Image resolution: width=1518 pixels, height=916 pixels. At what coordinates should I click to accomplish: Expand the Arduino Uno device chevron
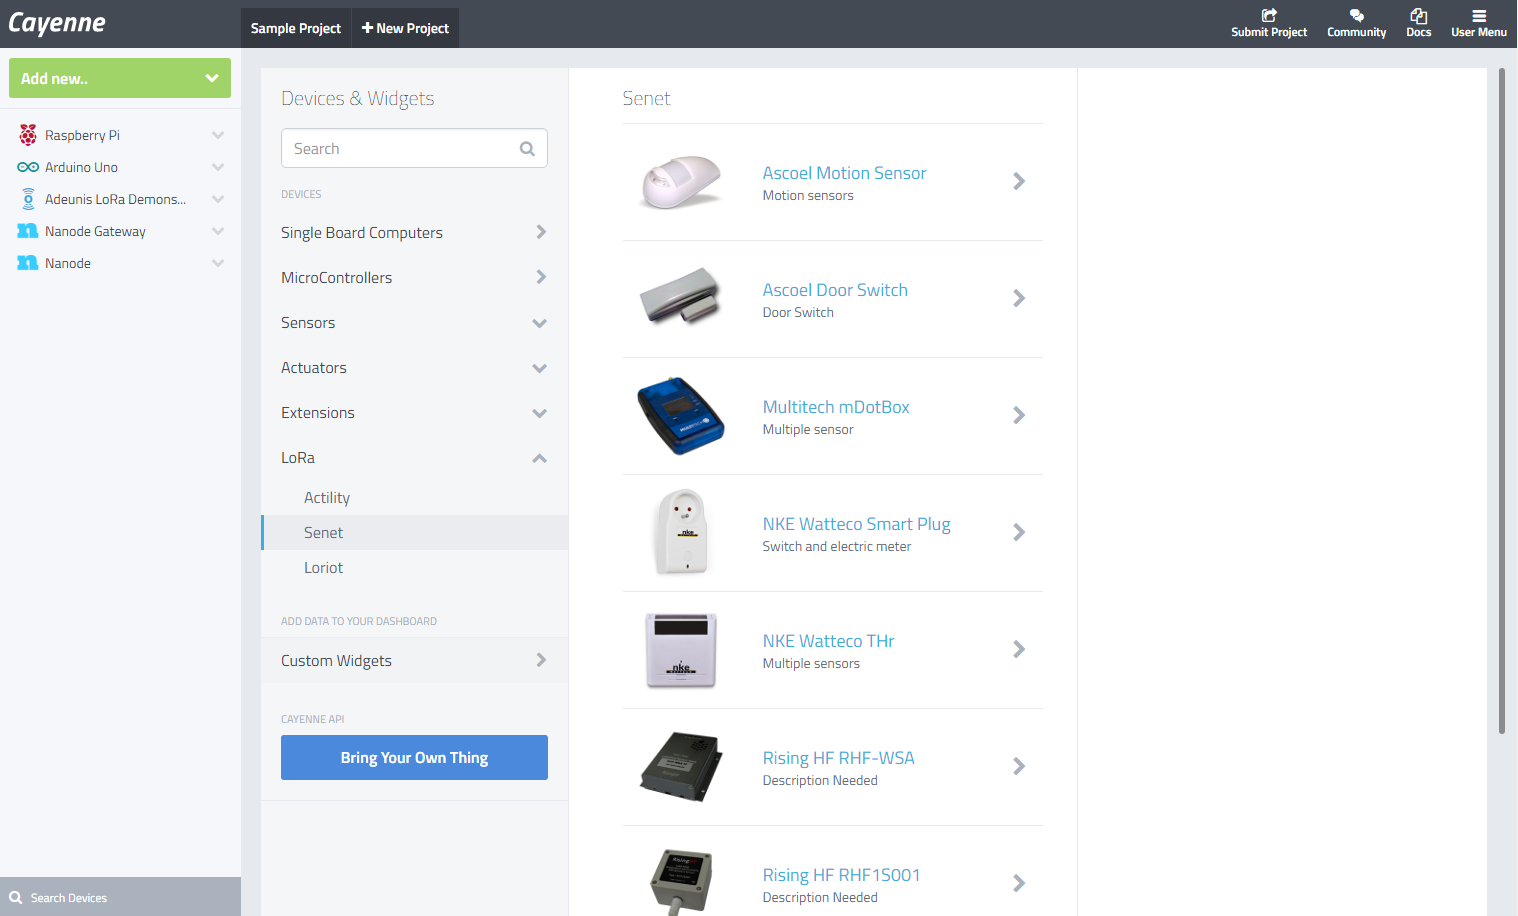(x=218, y=167)
